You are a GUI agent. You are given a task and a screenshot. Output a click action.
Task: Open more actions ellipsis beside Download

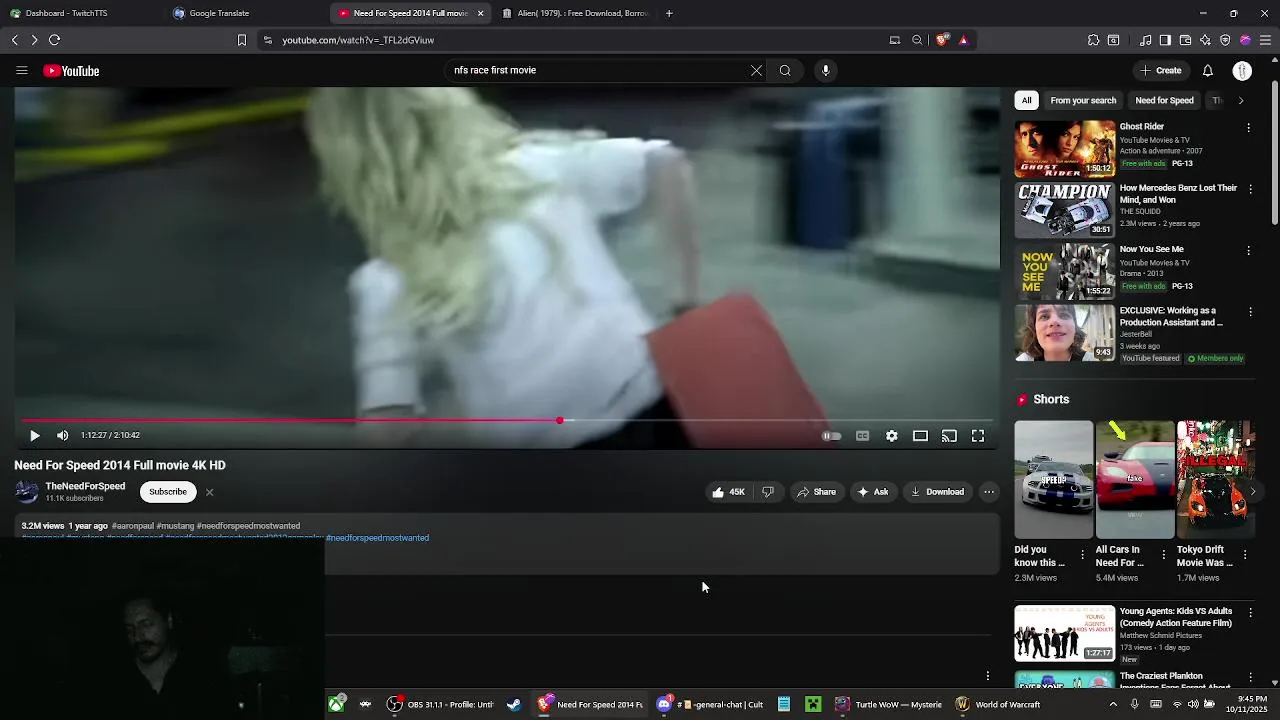pyautogui.click(x=988, y=492)
